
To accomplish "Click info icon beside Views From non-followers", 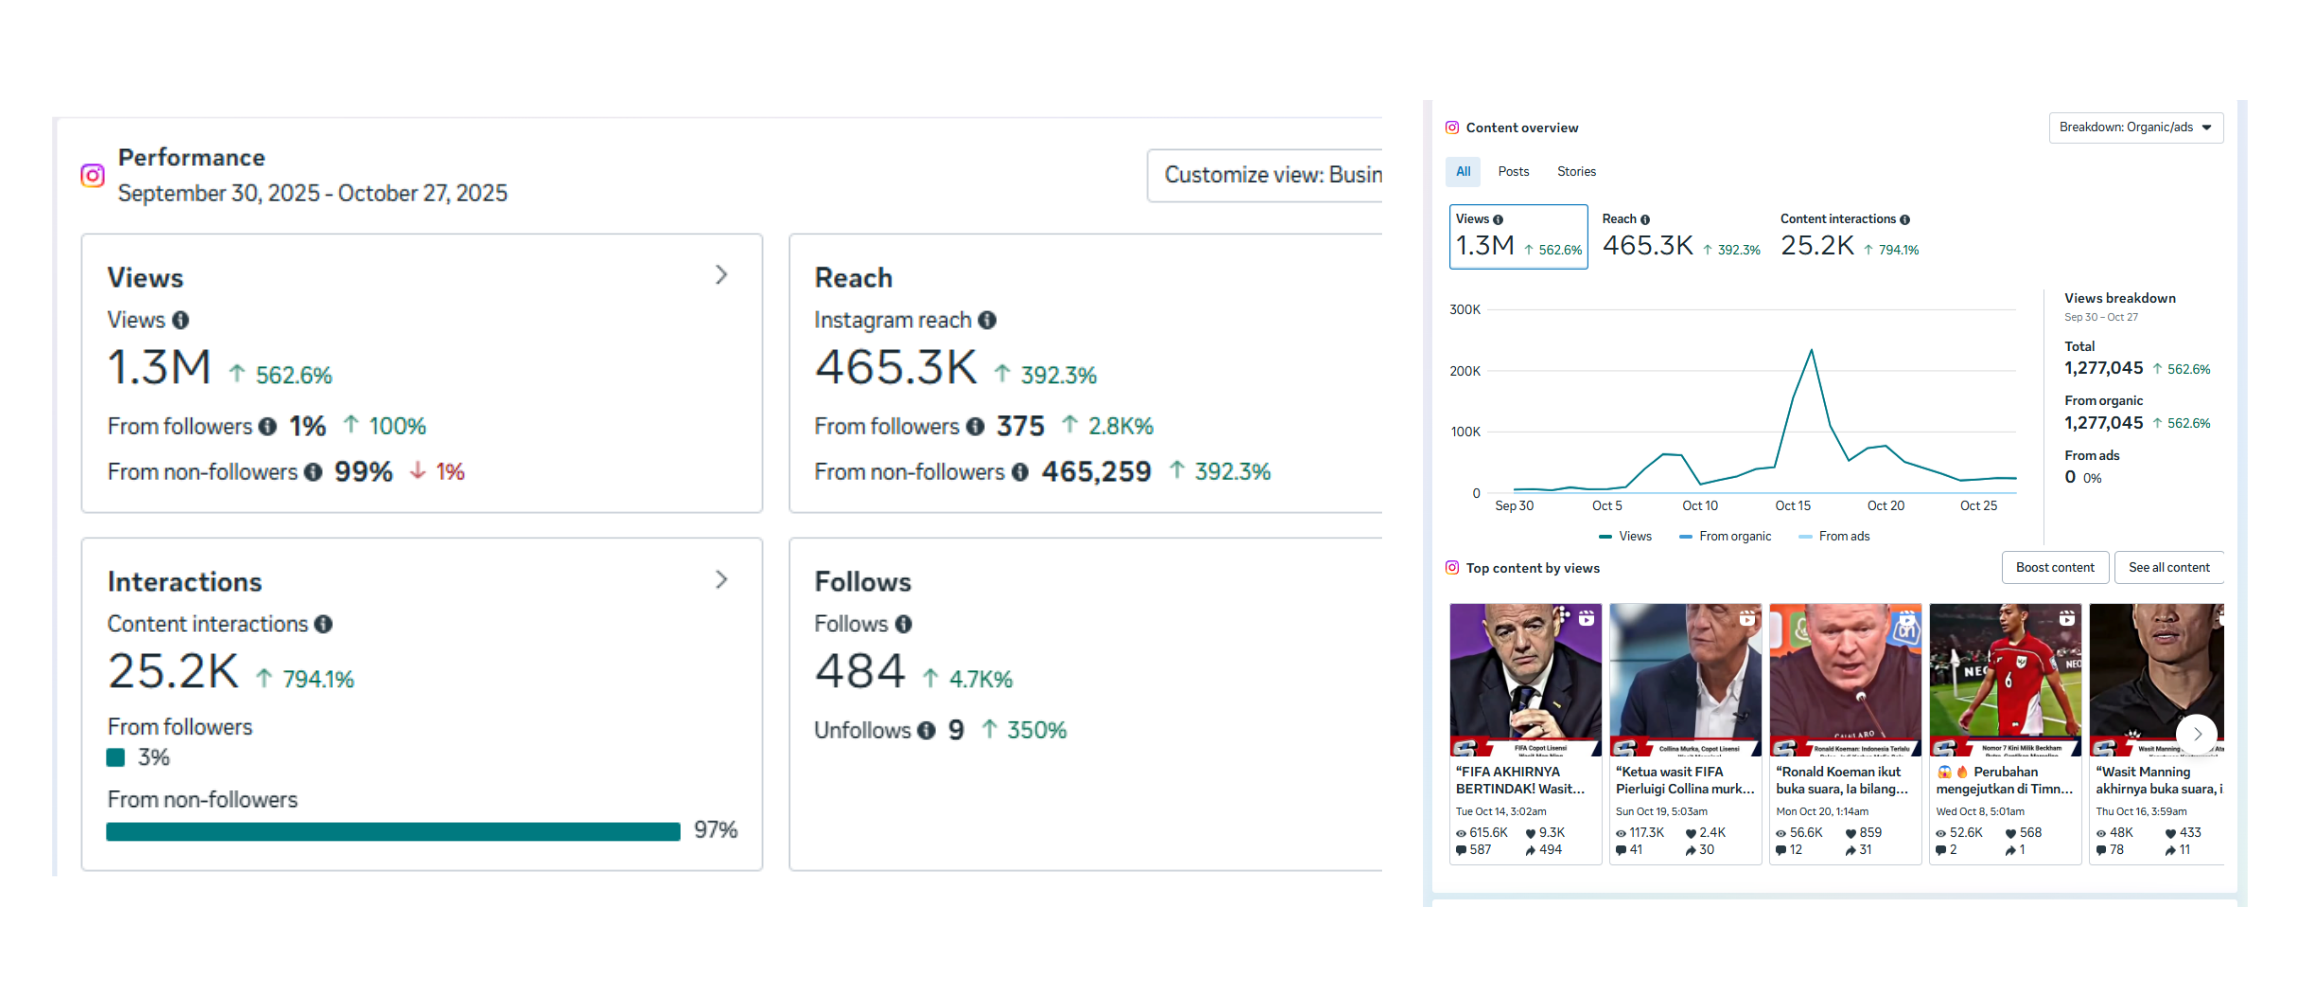I will tap(313, 472).
